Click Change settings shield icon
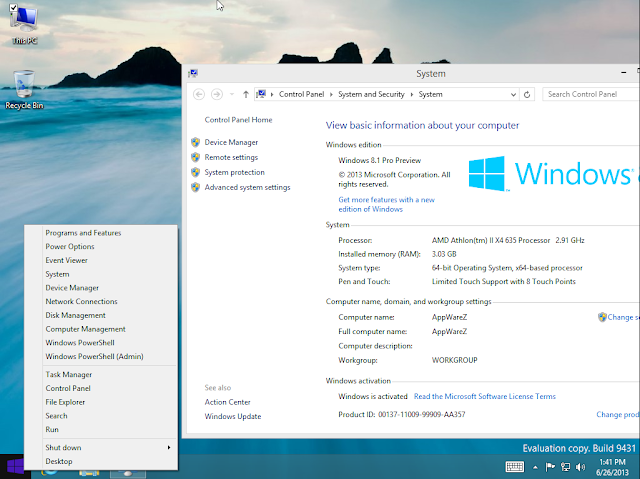 point(602,317)
